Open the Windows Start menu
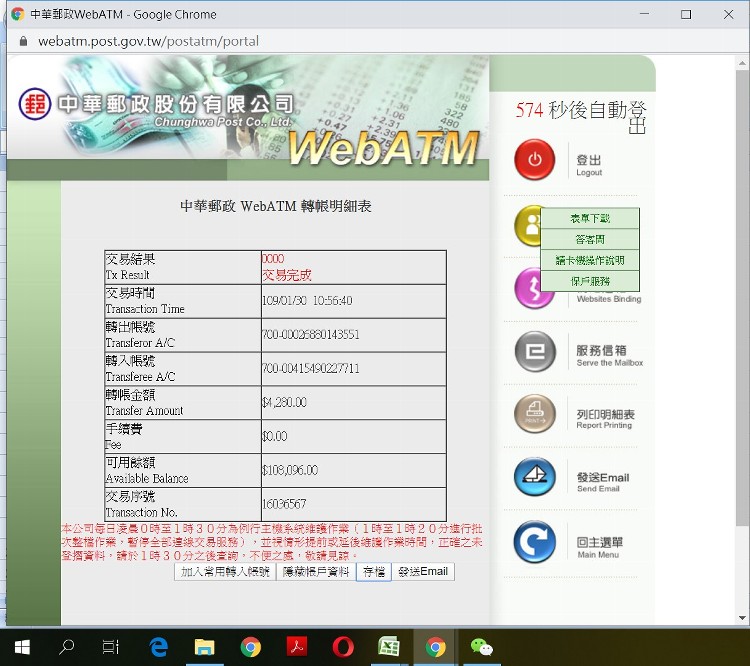 coord(22,647)
